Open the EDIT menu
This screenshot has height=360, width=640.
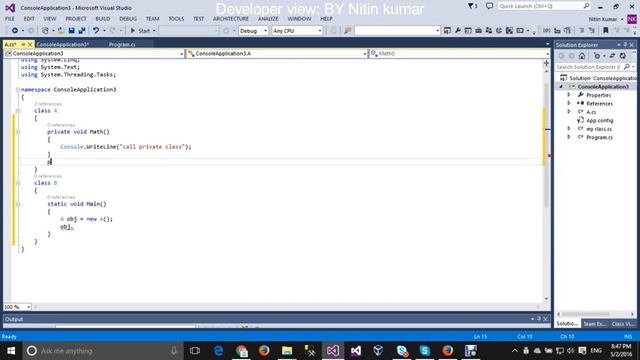[29, 19]
